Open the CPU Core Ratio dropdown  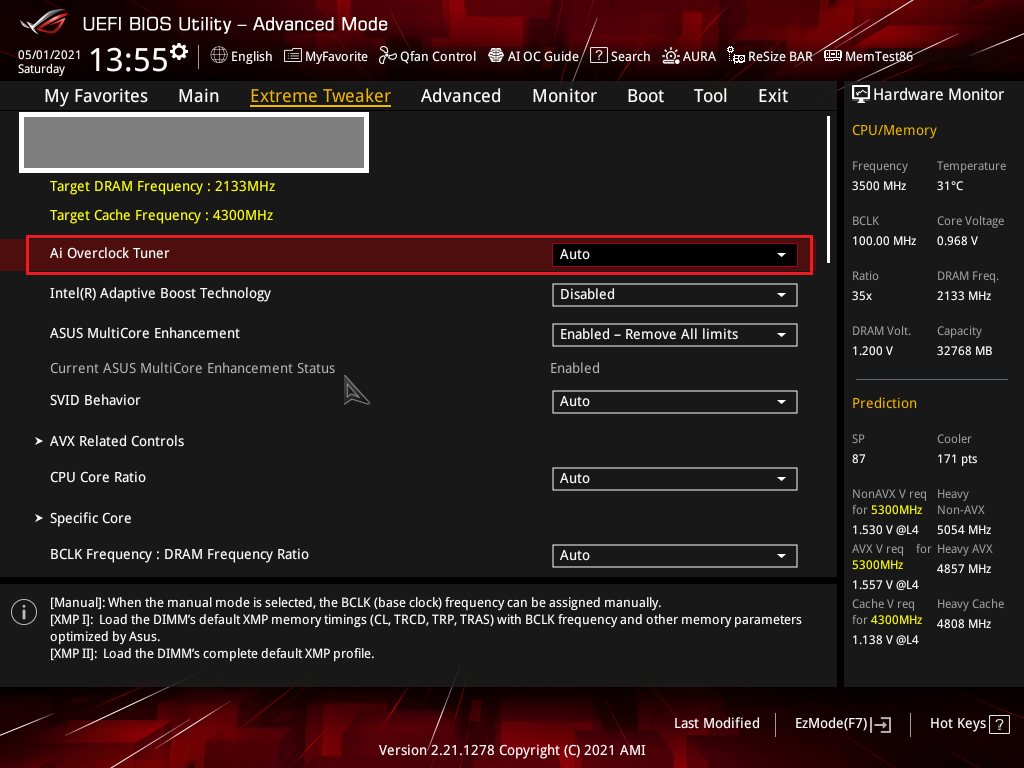(x=674, y=478)
